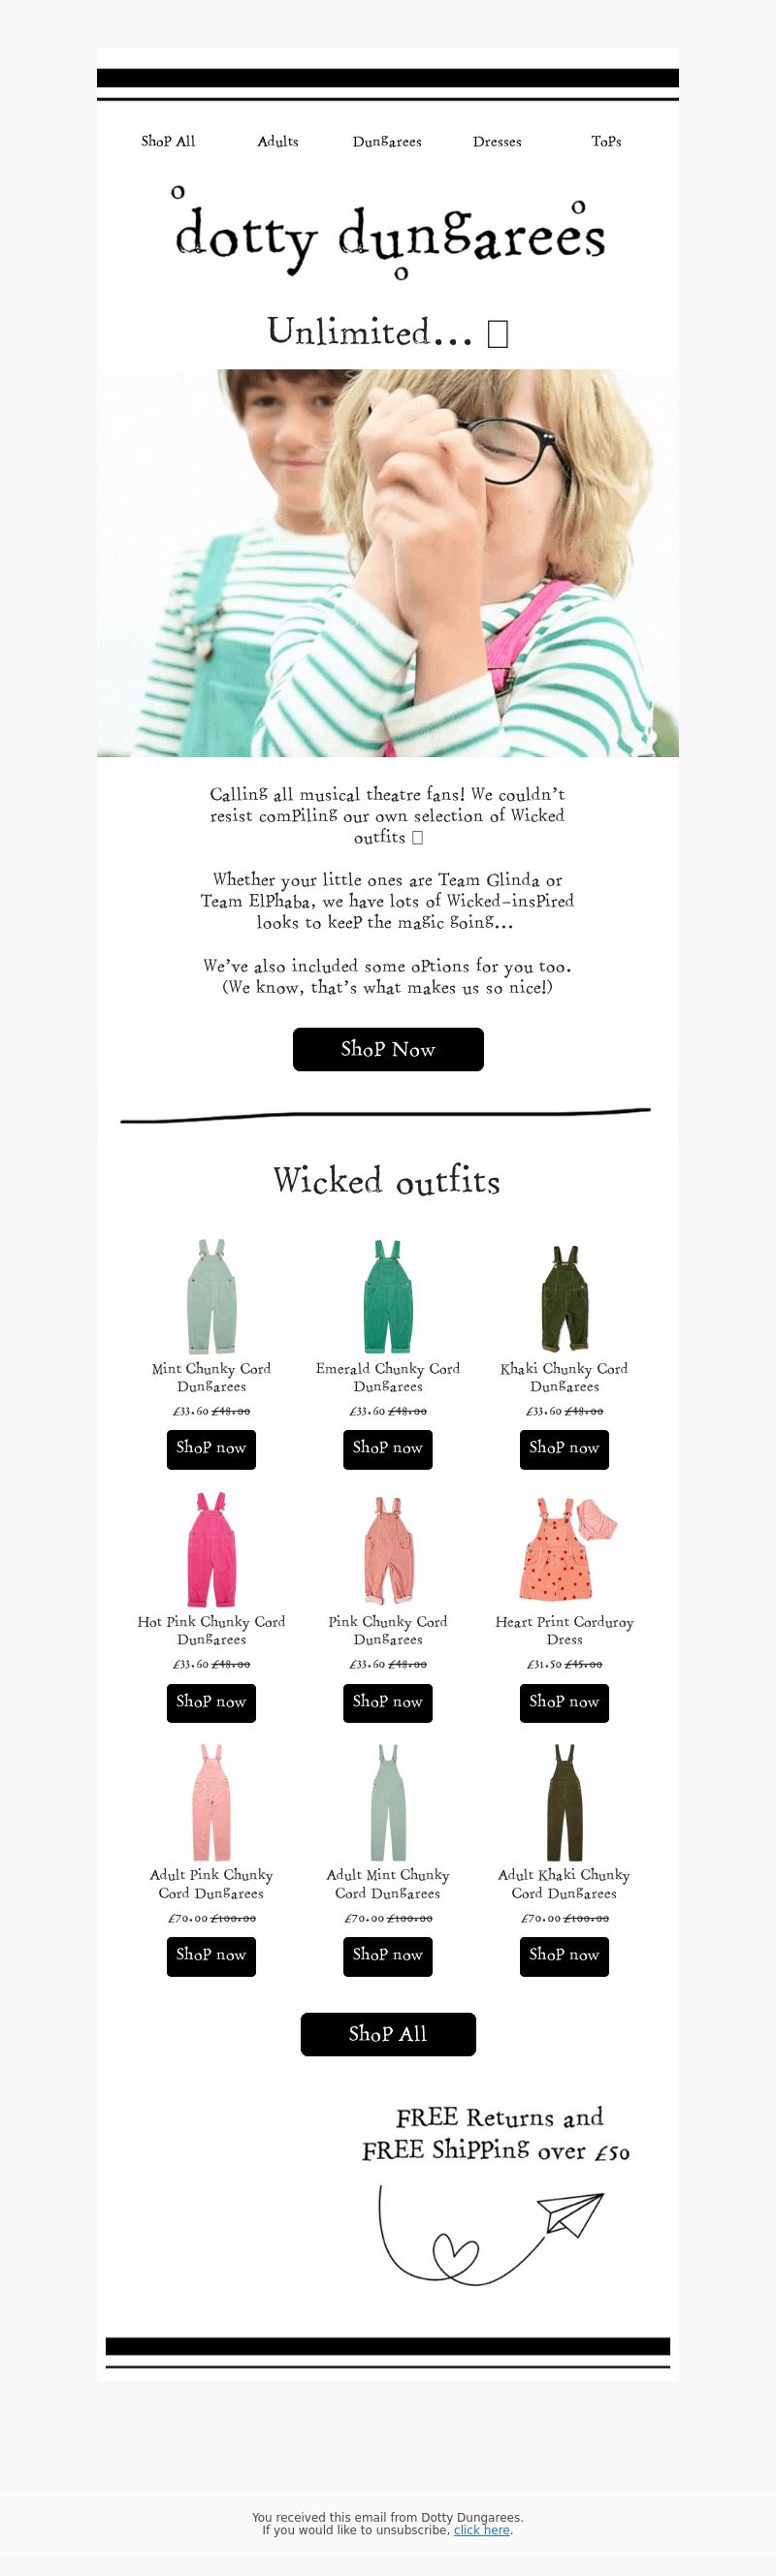Shop now under Adult Pink Chunky Cord Dungarees

[211, 1955]
